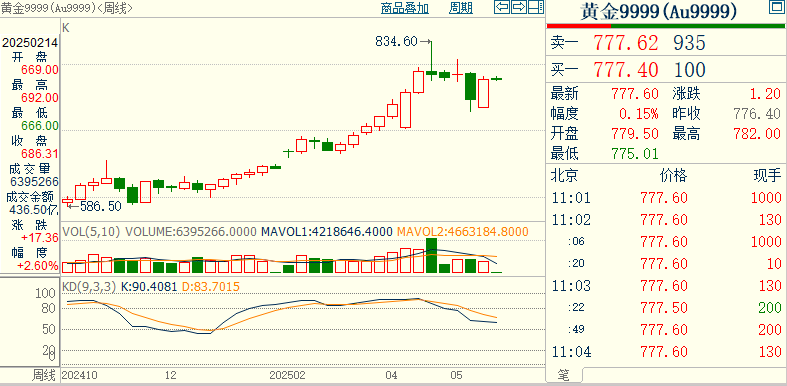This screenshot has height=386, width=787.
Task: Select the tallest green volume bar
Action: 431,255
